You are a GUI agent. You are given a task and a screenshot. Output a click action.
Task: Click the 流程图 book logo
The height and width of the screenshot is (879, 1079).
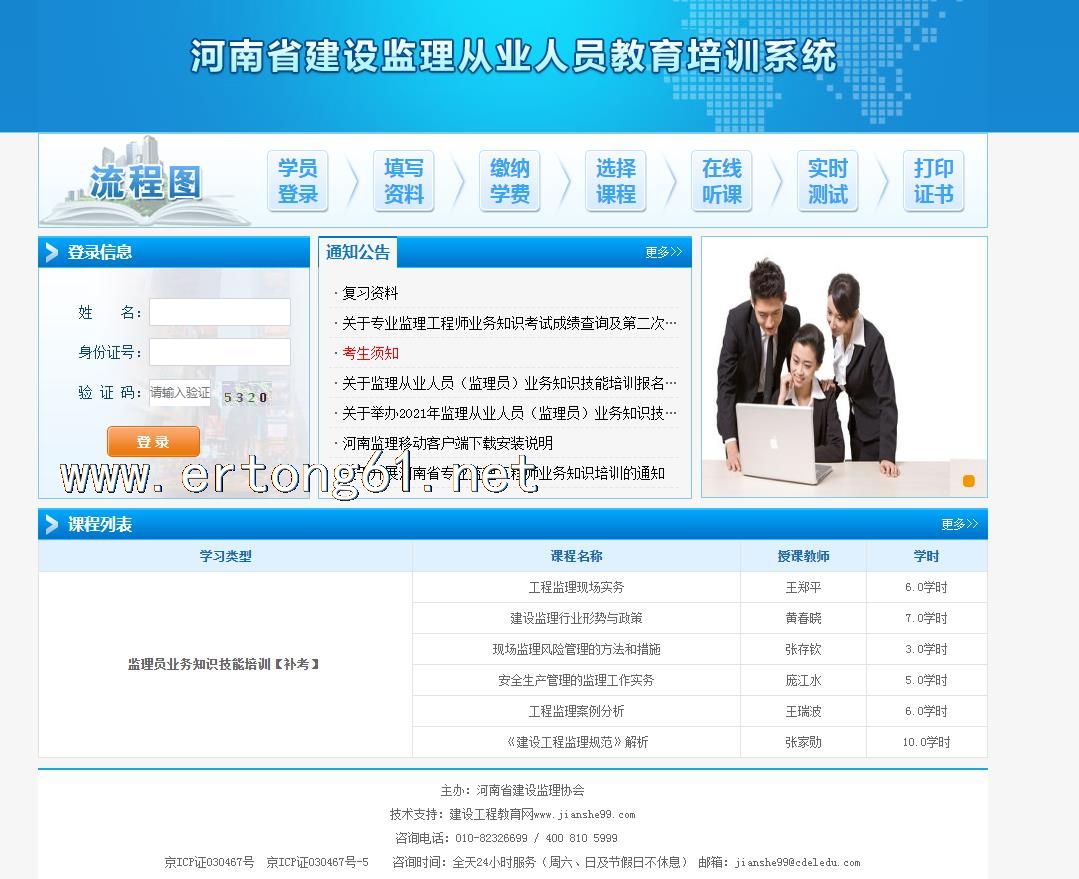pos(145,183)
